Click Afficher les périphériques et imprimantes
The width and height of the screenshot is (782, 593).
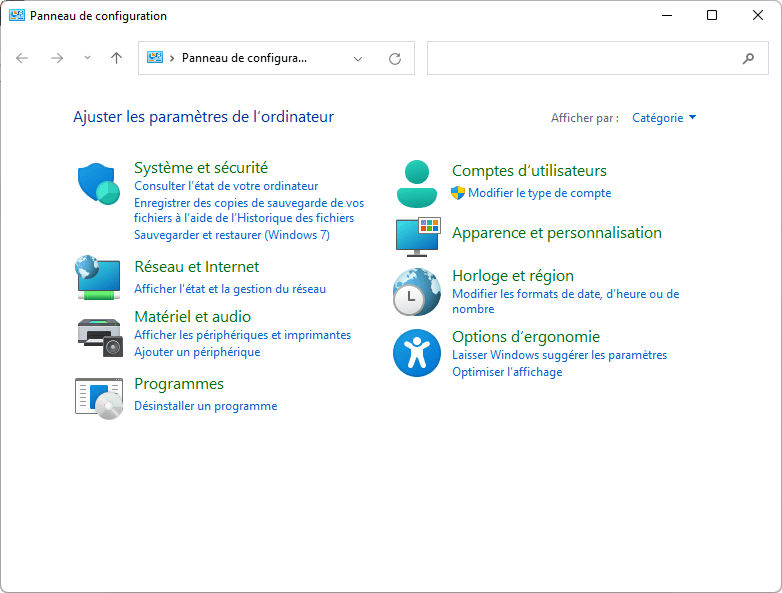coord(242,335)
